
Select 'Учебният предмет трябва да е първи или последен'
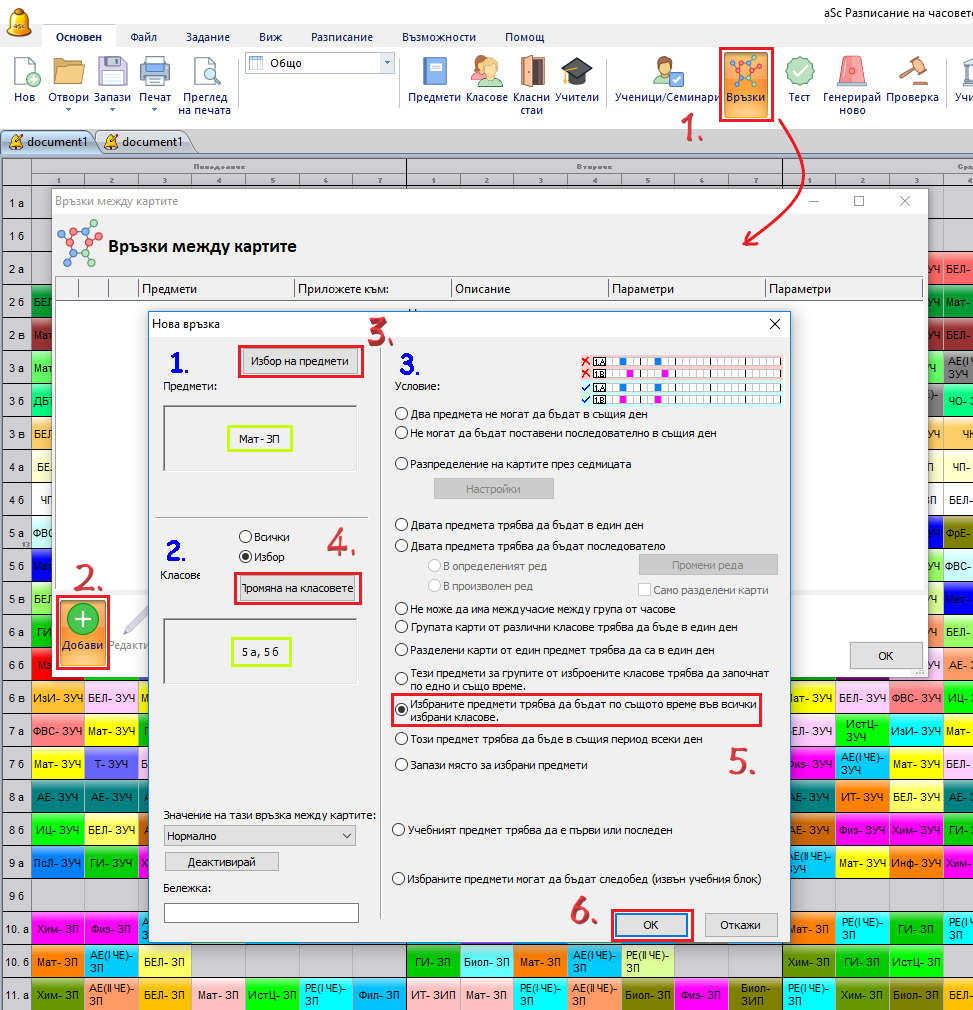coord(399,830)
